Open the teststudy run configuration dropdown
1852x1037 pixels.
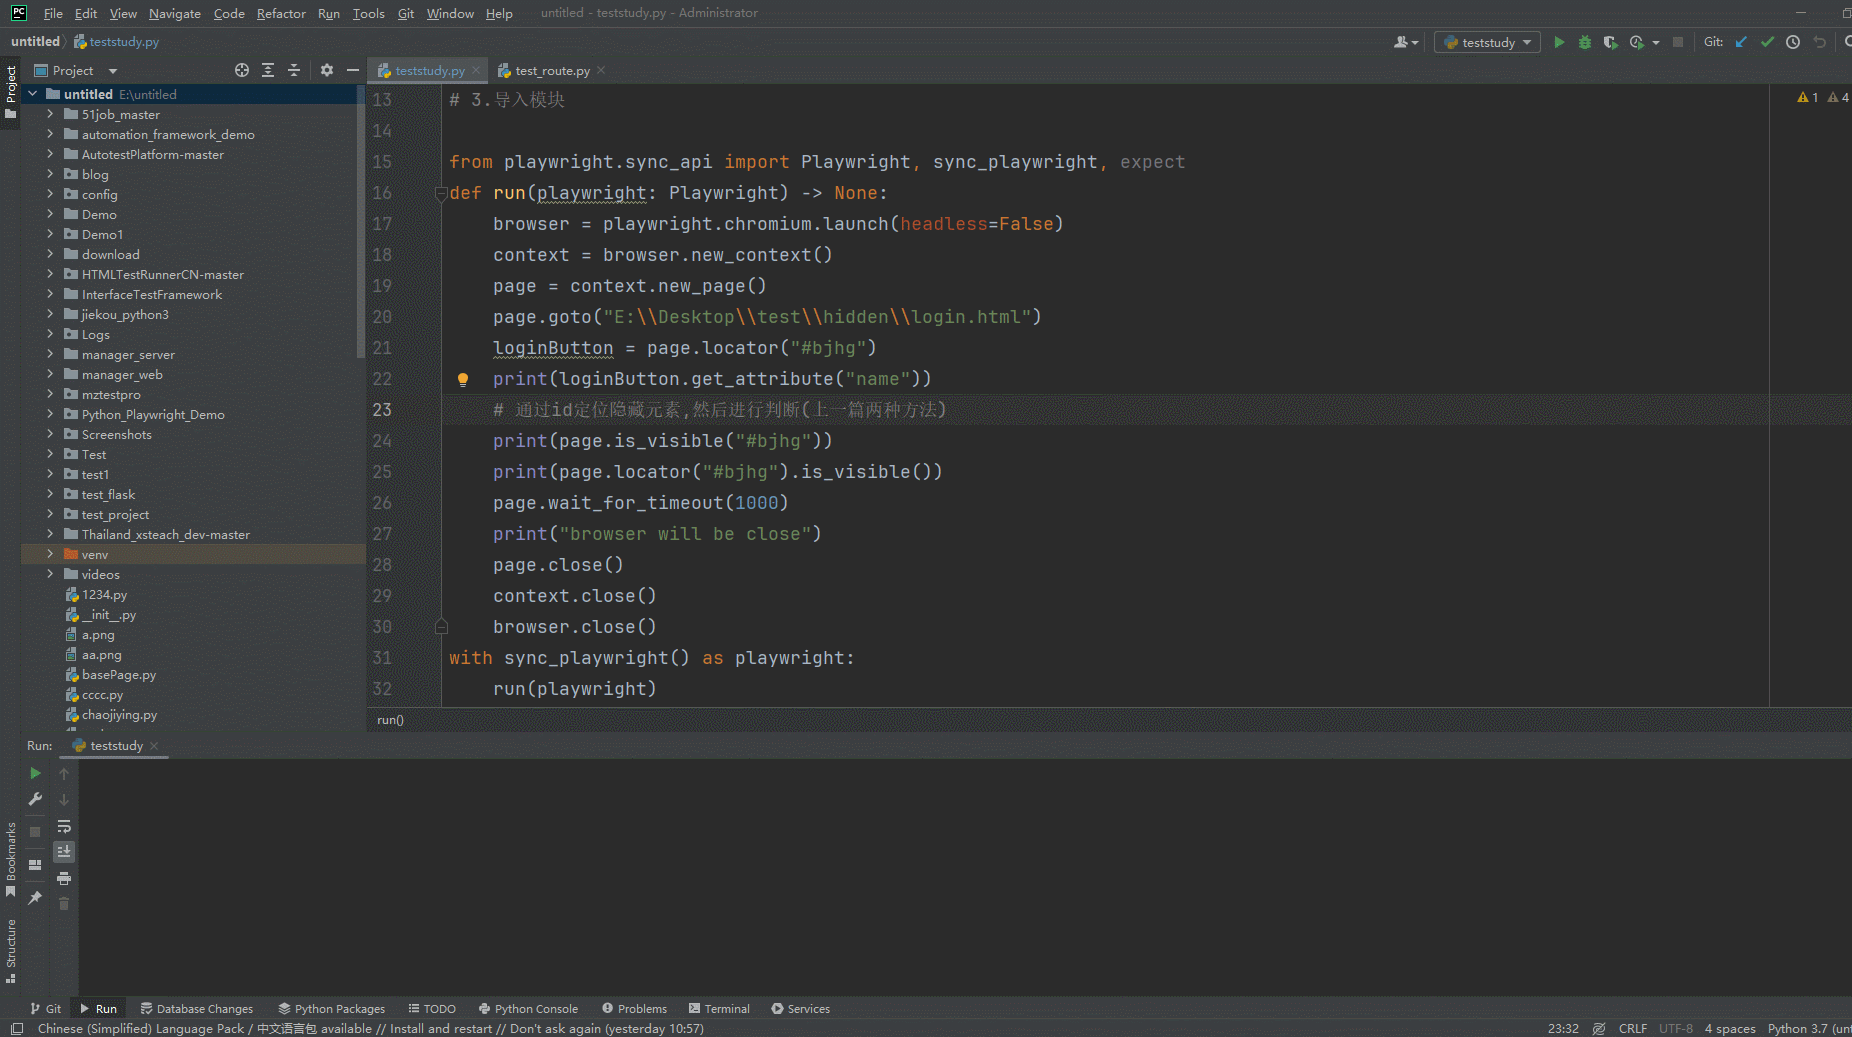tap(1488, 42)
